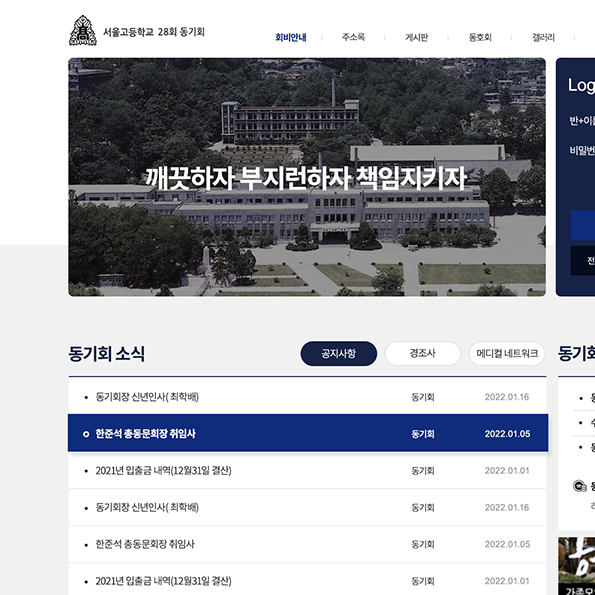This screenshot has height=595, width=595.
Task: Switch to the 경조사 tab
Action: [423, 354]
